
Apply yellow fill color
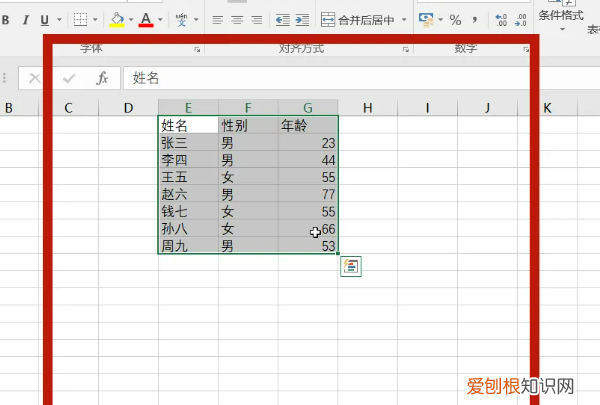pyautogui.click(x=117, y=20)
